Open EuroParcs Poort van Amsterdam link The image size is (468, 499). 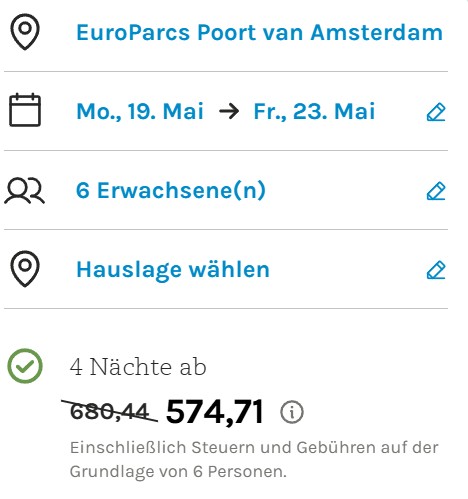click(x=259, y=33)
